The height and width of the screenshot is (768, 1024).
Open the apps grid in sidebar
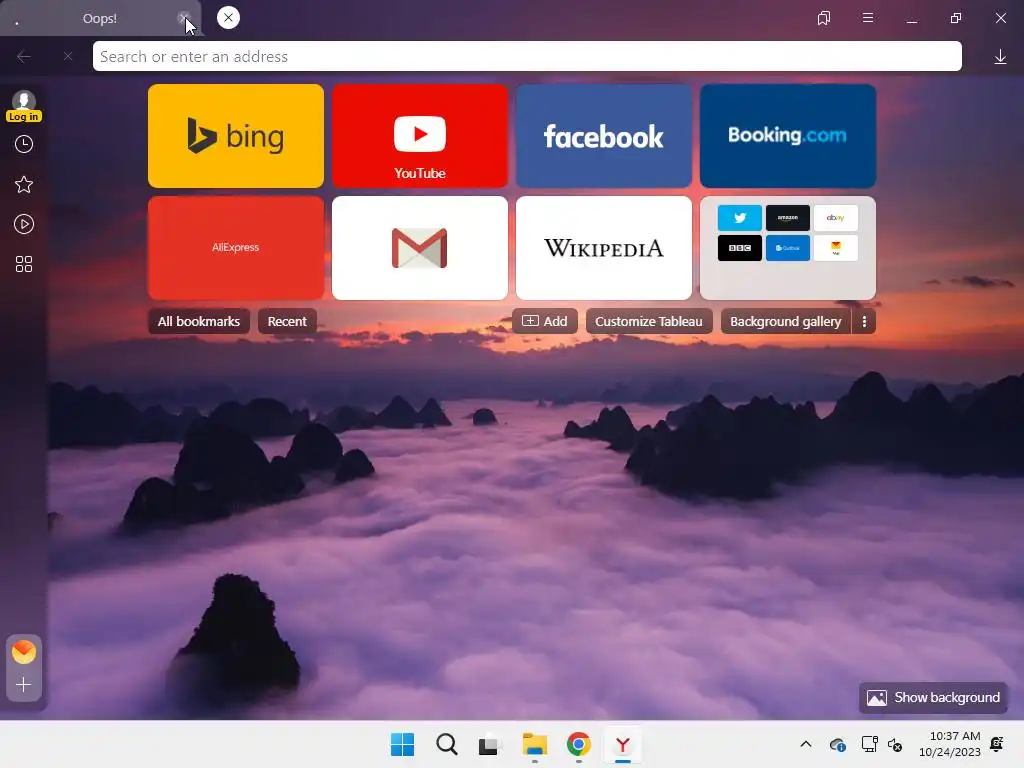[x=24, y=264]
